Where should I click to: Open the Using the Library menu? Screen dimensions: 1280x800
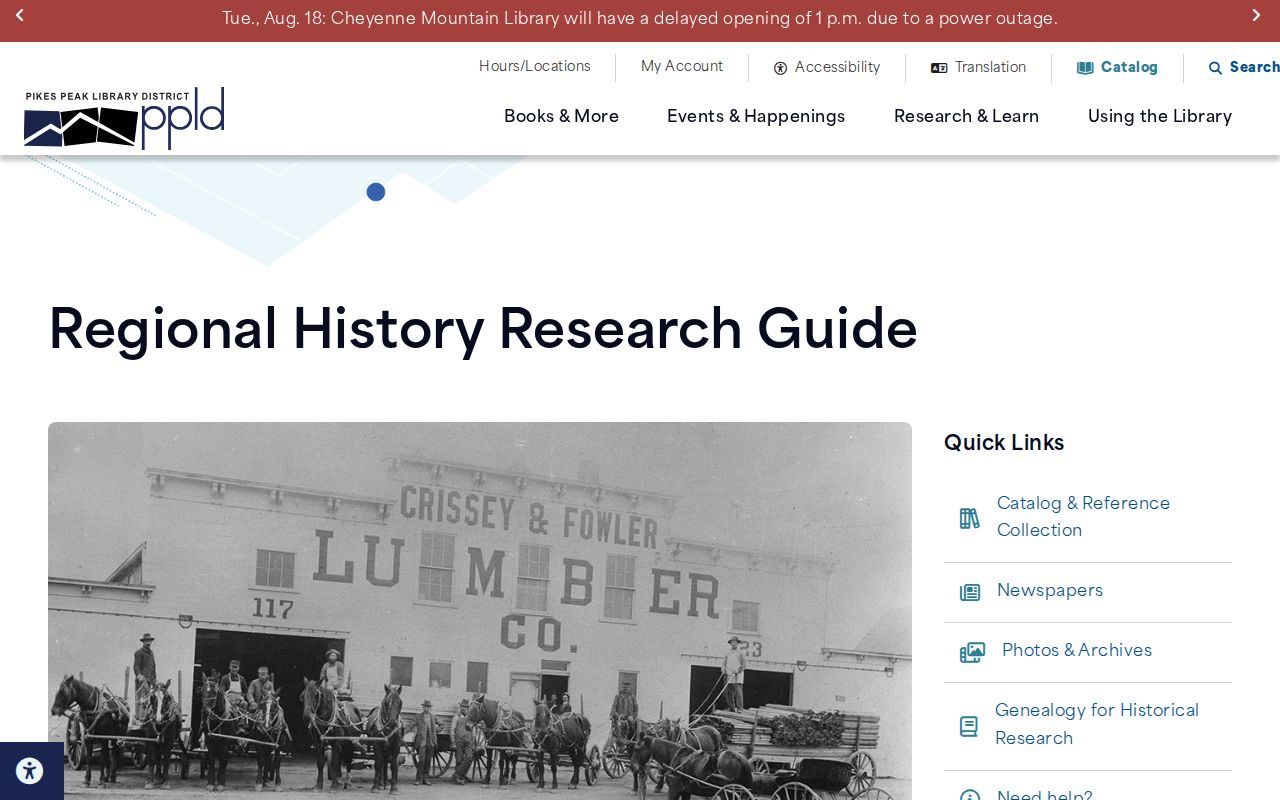pyautogui.click(x=1160, y=116)
